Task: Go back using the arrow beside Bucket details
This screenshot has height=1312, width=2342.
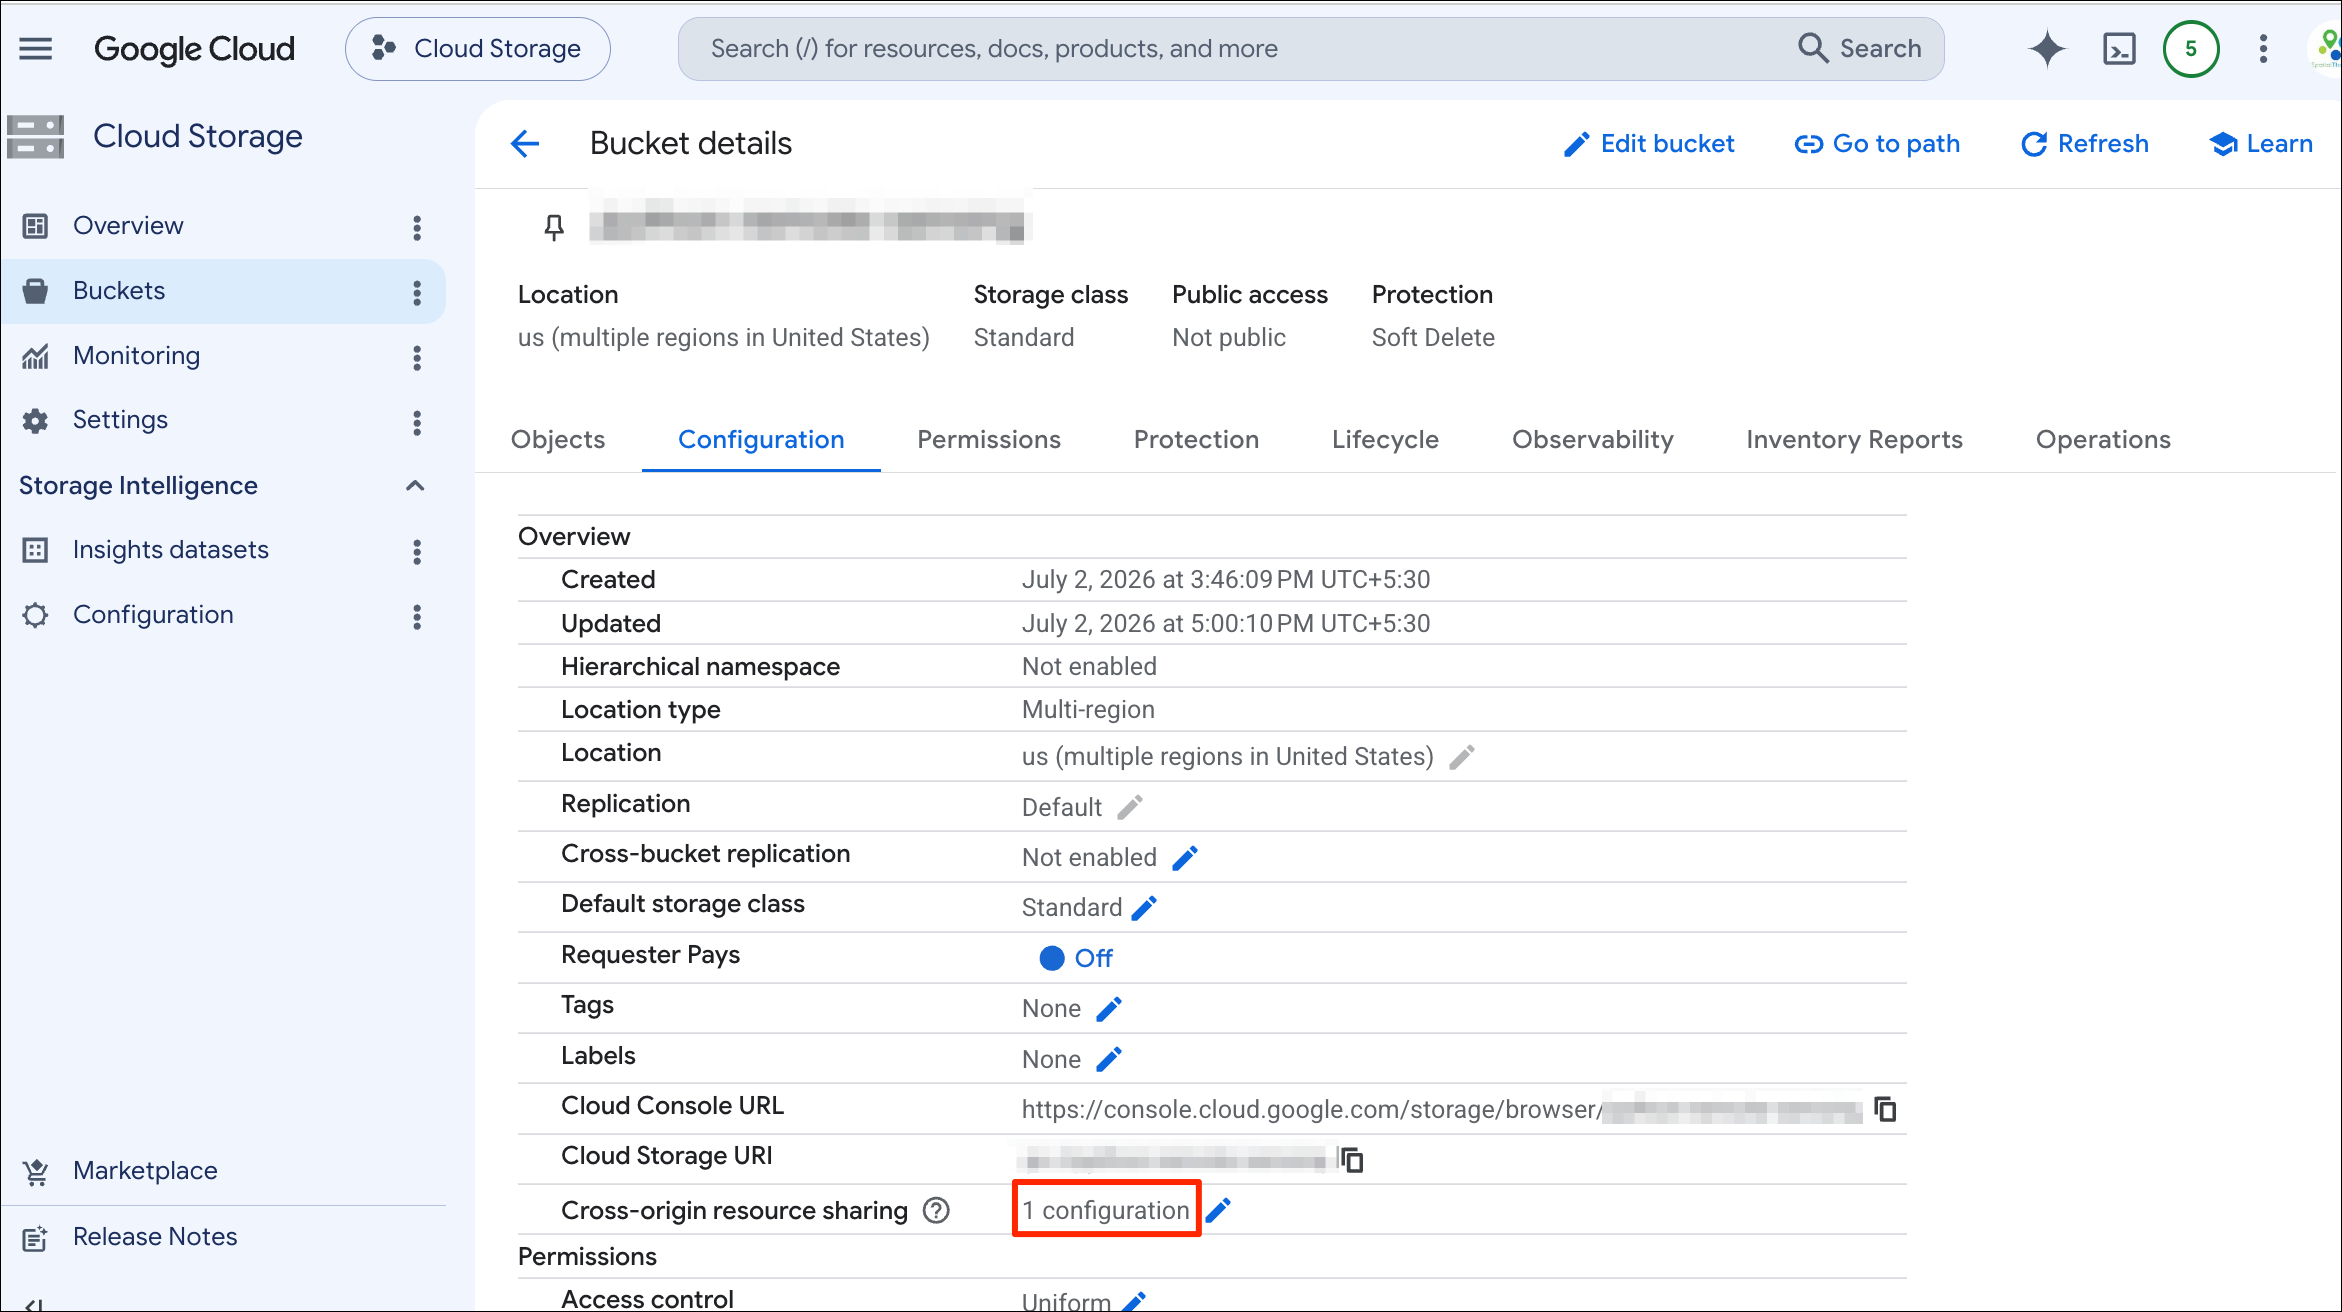Action: pyautogui.click(x=525, y=143)
